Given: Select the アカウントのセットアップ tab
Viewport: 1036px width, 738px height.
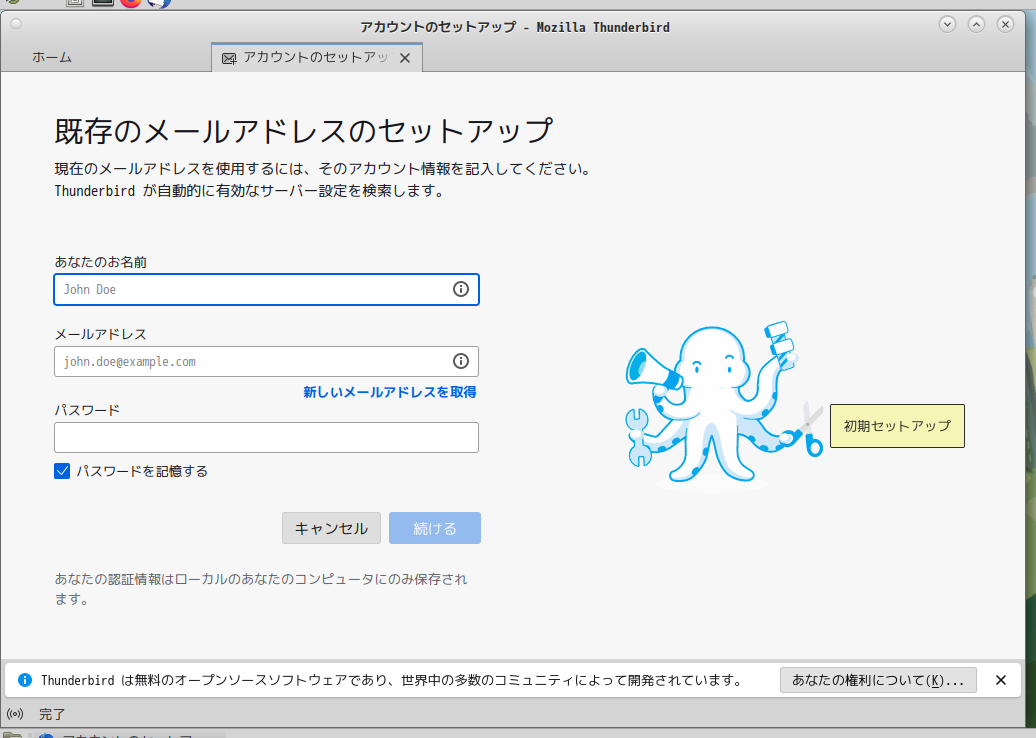Looking at the screenshot, I should tap(316, 57).
